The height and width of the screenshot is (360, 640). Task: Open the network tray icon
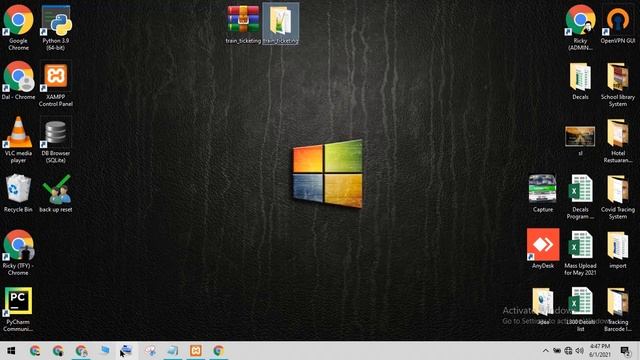(x=568, y=351)
